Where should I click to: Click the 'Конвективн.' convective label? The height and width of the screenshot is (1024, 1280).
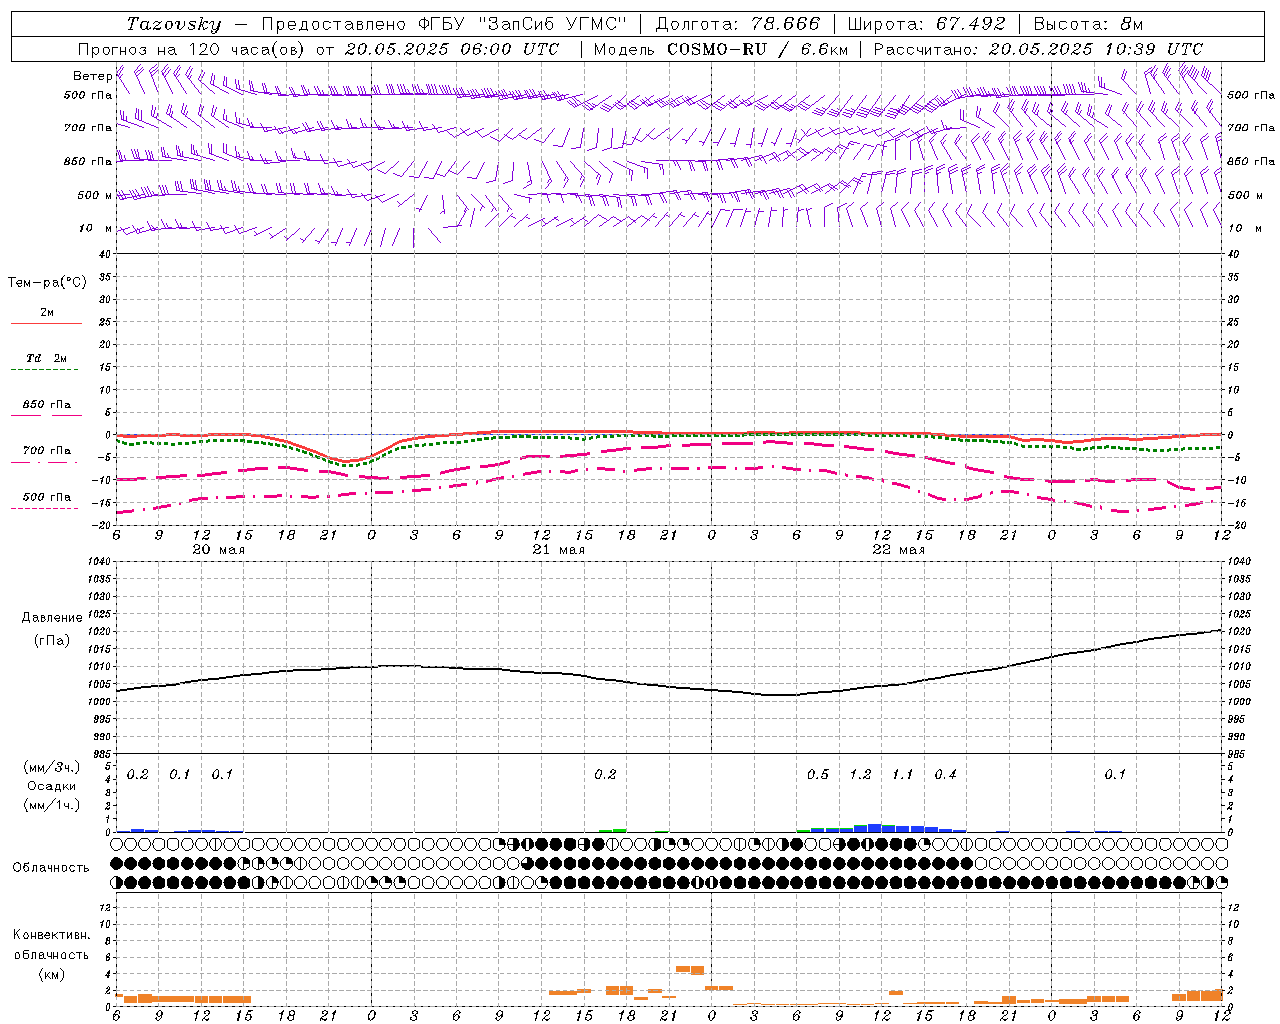[x=51, y=935]
